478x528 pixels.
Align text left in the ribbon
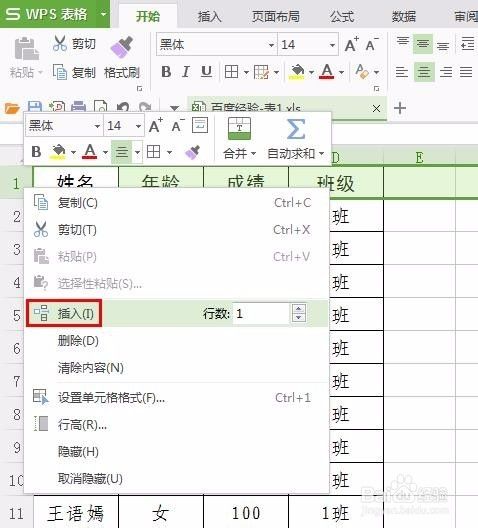point(402,72)
